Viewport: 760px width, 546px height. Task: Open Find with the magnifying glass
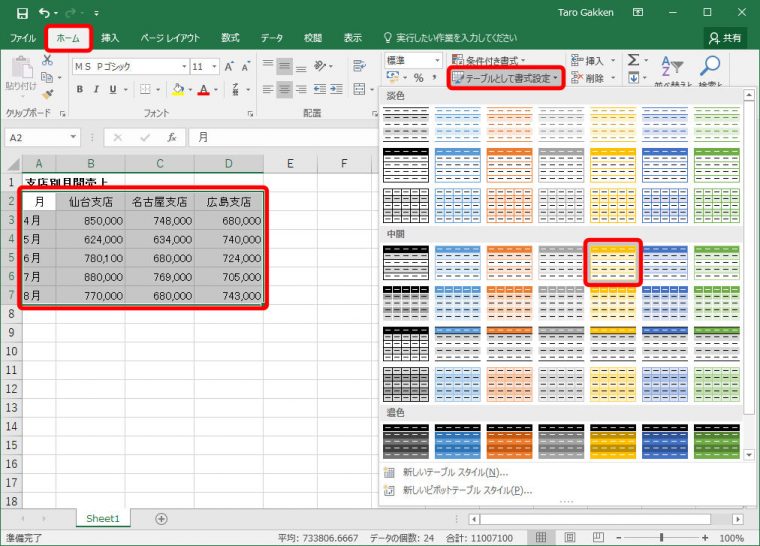pos(710,66)
